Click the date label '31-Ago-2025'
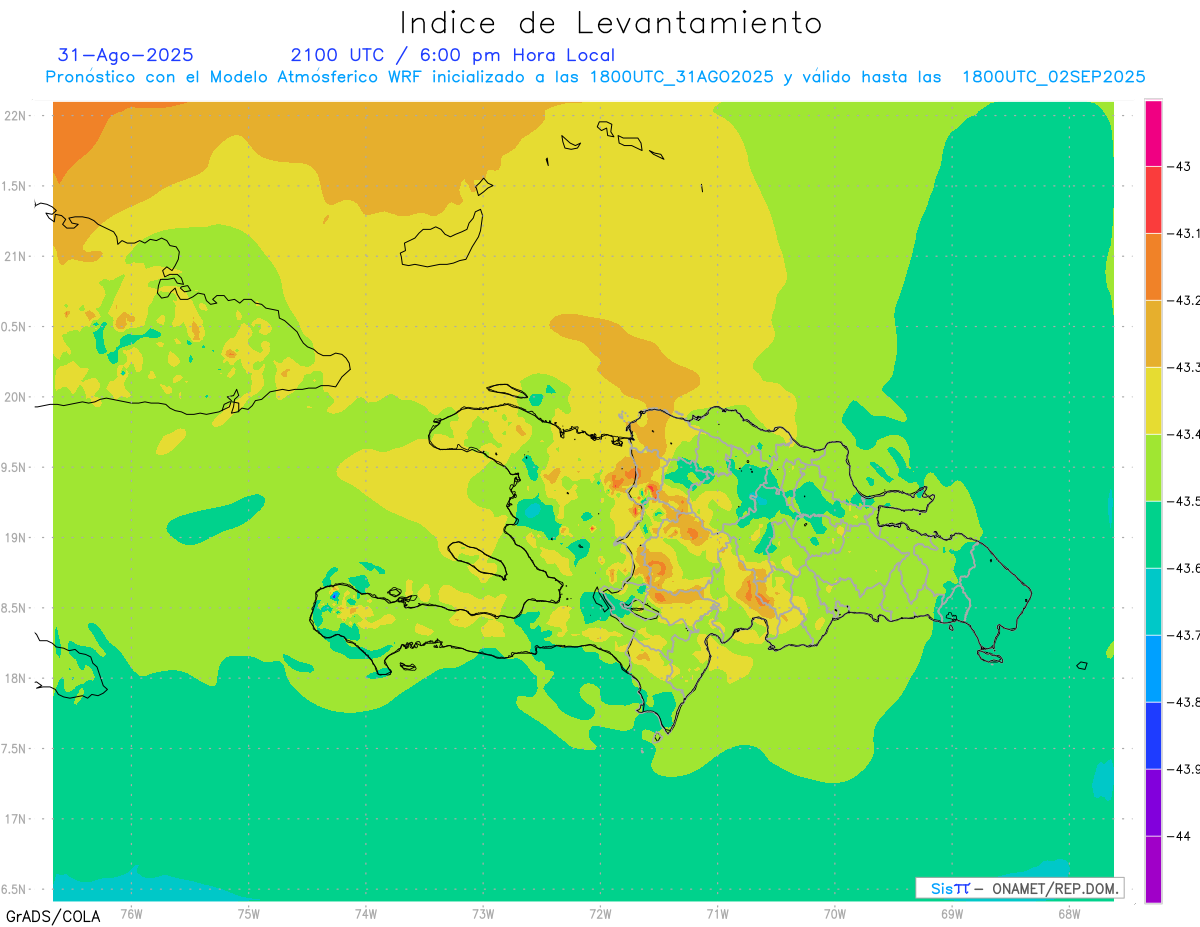 point(126,55)
